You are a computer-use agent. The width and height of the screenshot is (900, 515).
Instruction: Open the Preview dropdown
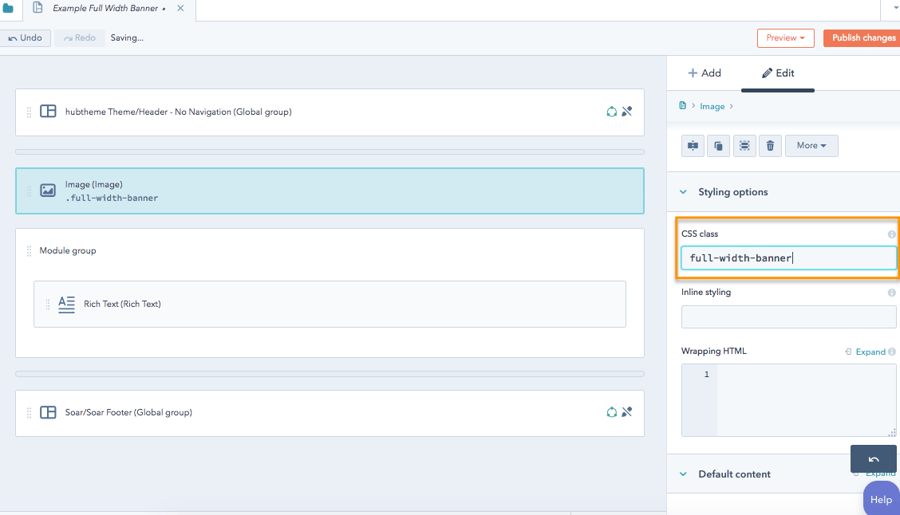pos(785,38)
